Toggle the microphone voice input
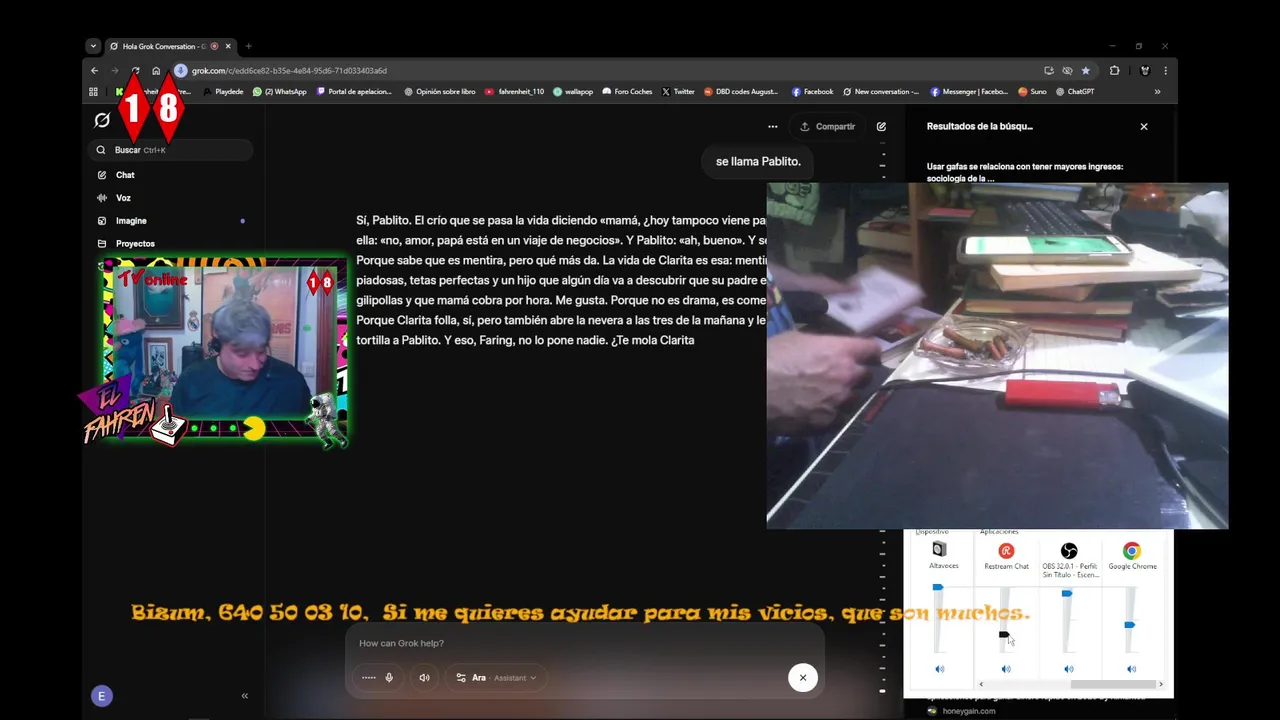The image size is (1280, 720). 389,678
